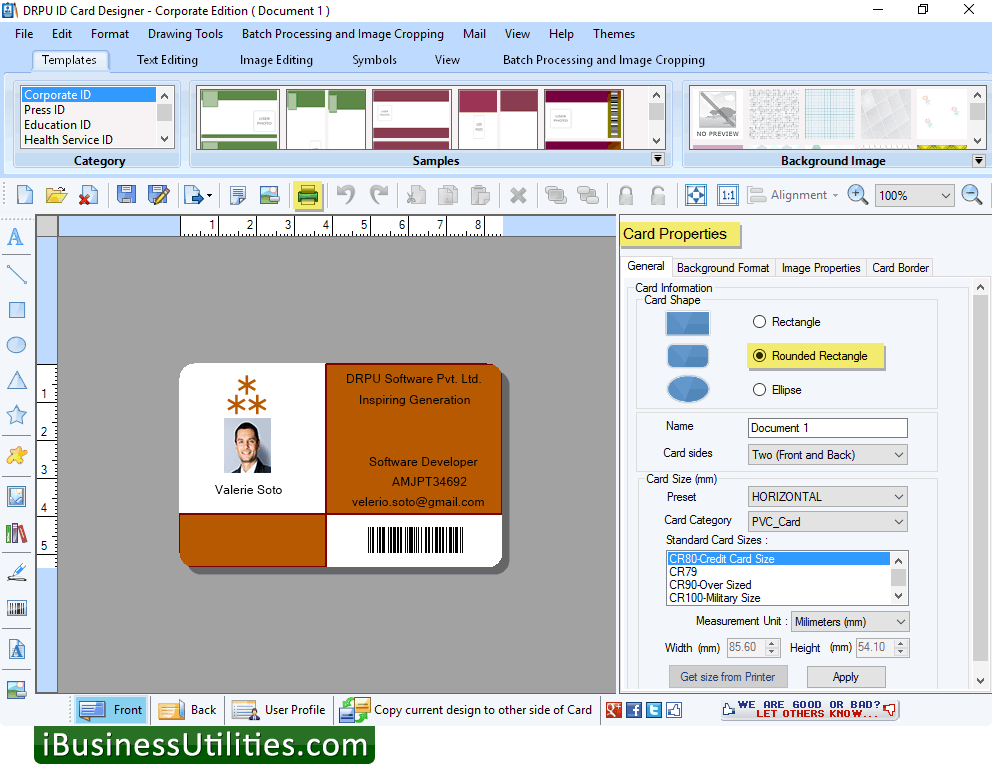Open the Alignment dropdown
The width and height of the screenshot is (992, 764).
pyautogui.click(x=793, y=195)
